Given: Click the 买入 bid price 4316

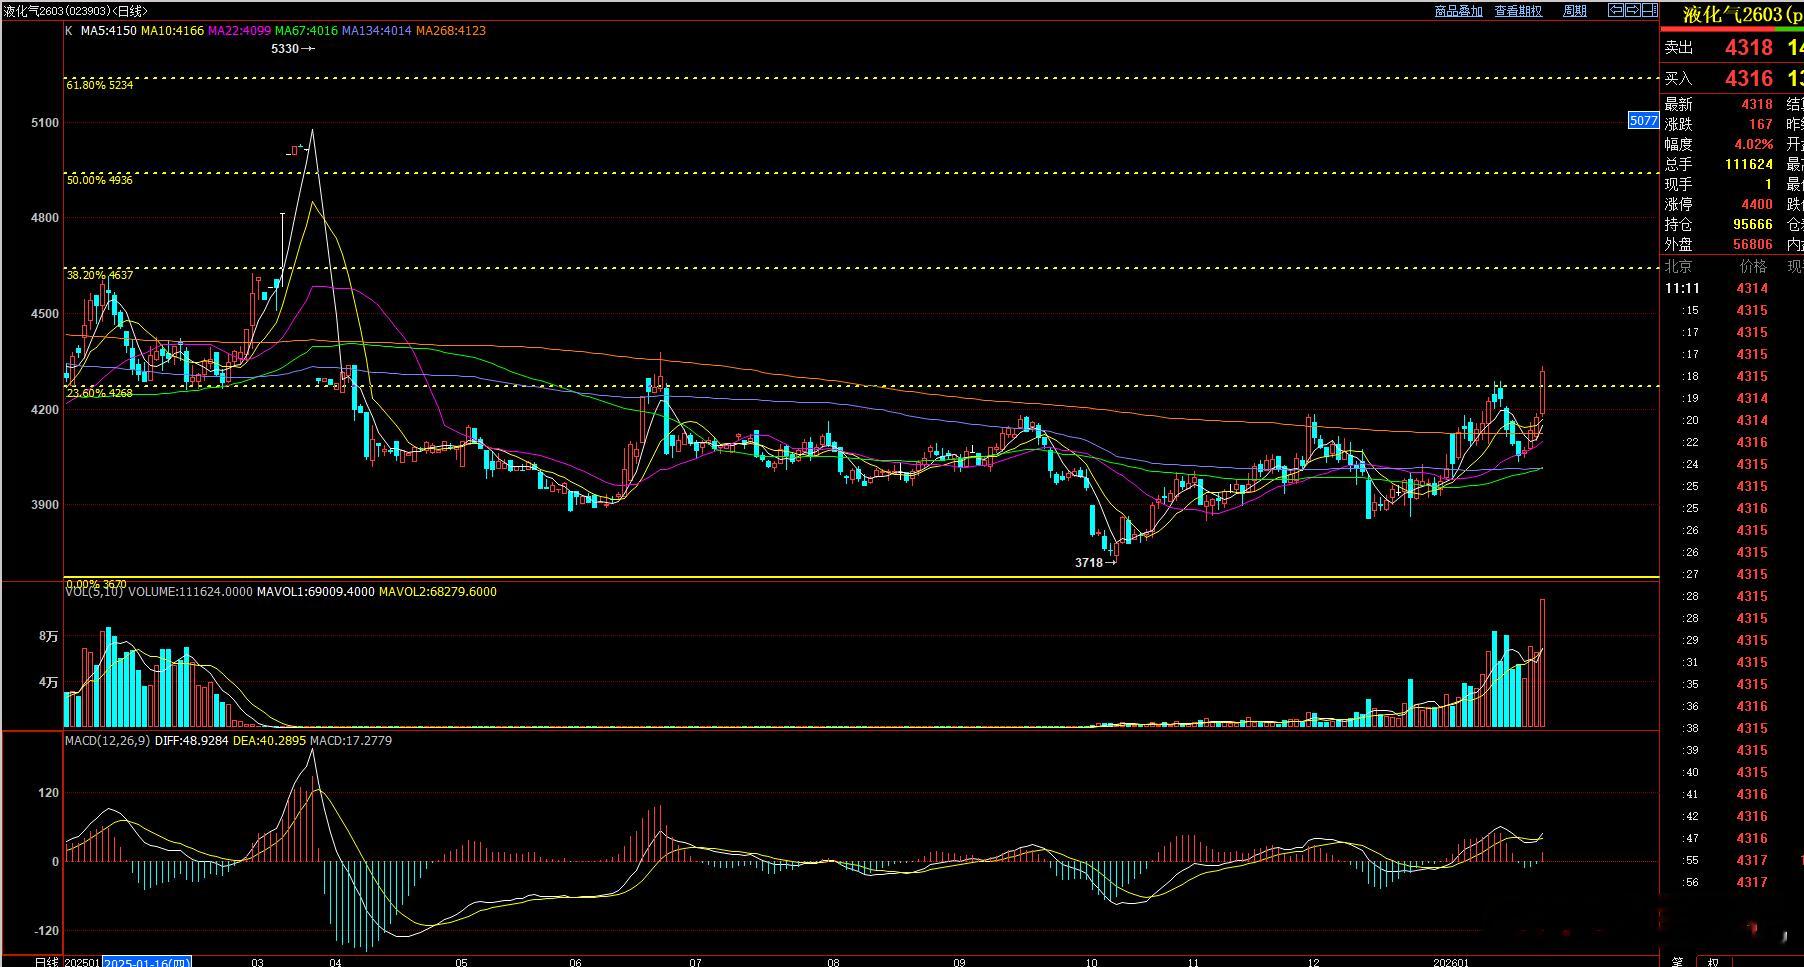Looking at the screenshot, I should (x=1749, y=78).
